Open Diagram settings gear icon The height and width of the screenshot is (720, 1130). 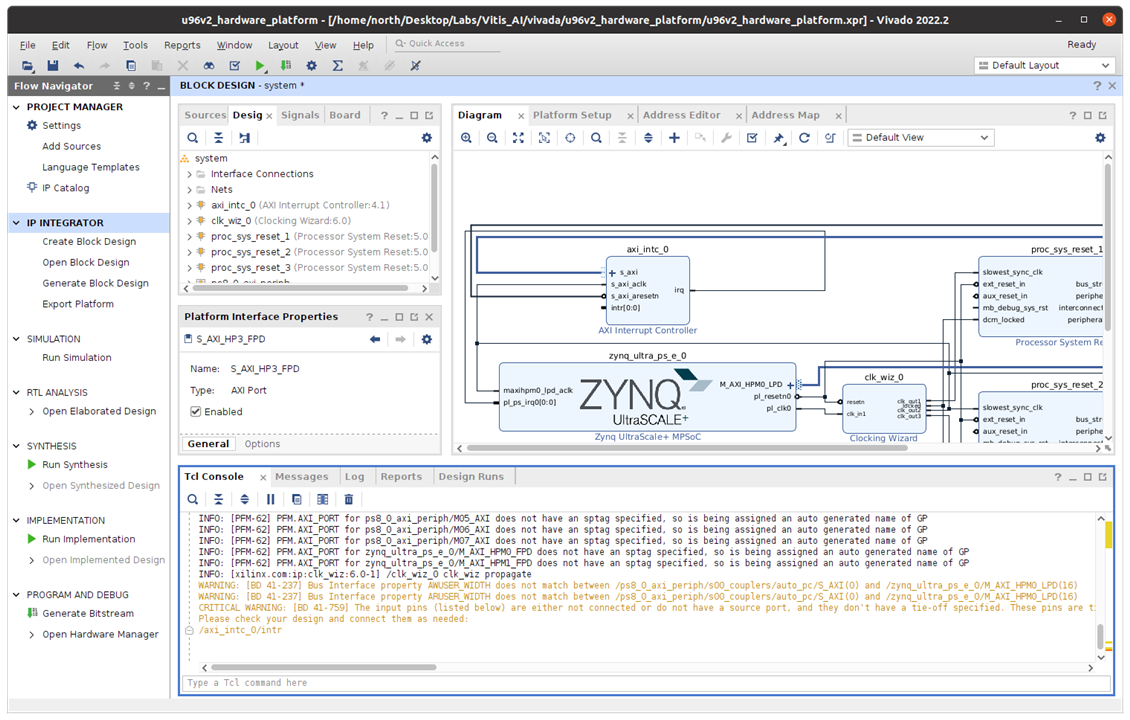pos(1100,138)
